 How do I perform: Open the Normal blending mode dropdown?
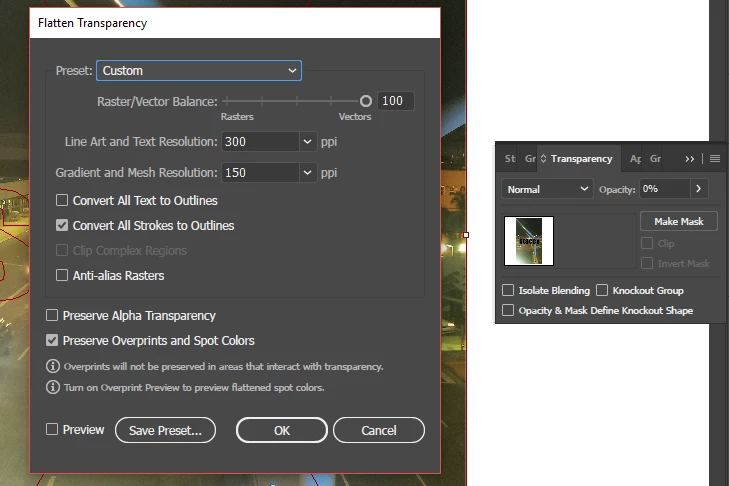(x=547, y=189)
